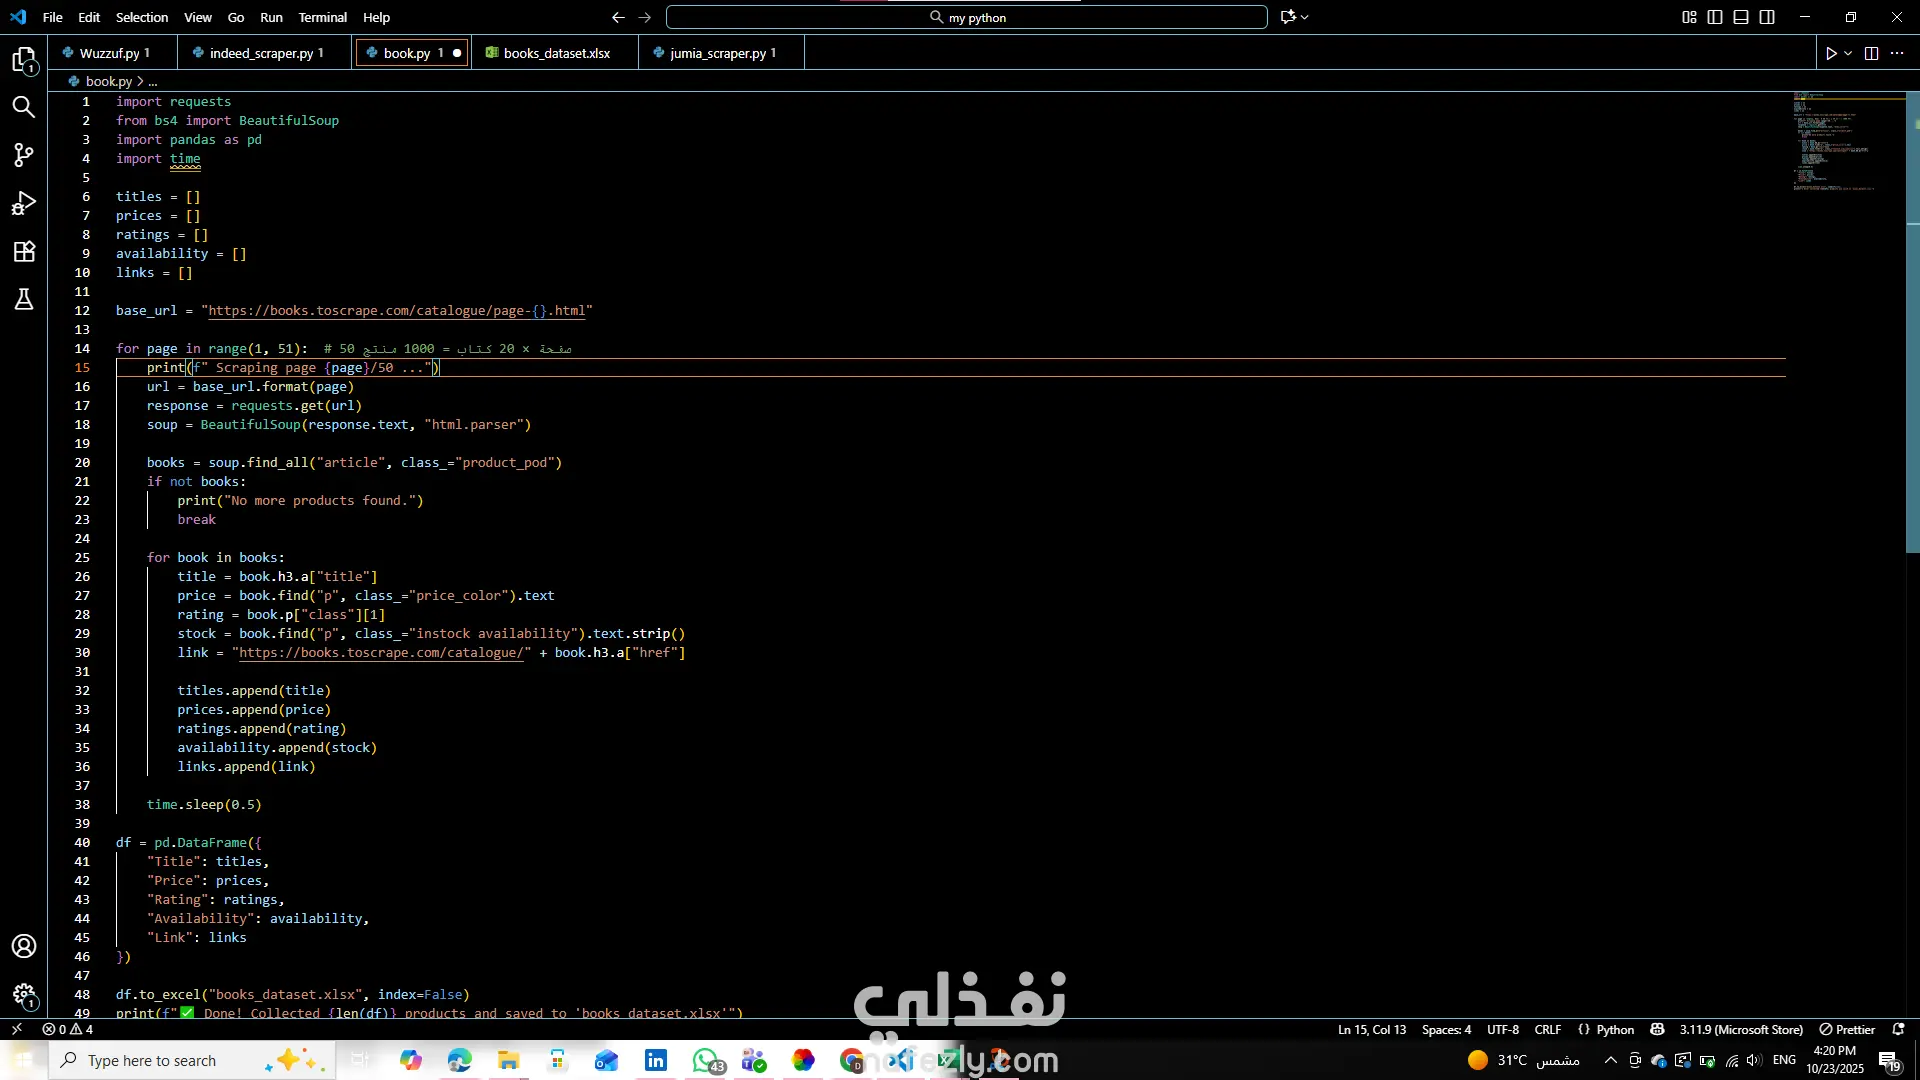The image size is (1920, 1080).
Task: Toggle the primary side bar layout button
Action: pyautogui.click(x=1715, y=17)
